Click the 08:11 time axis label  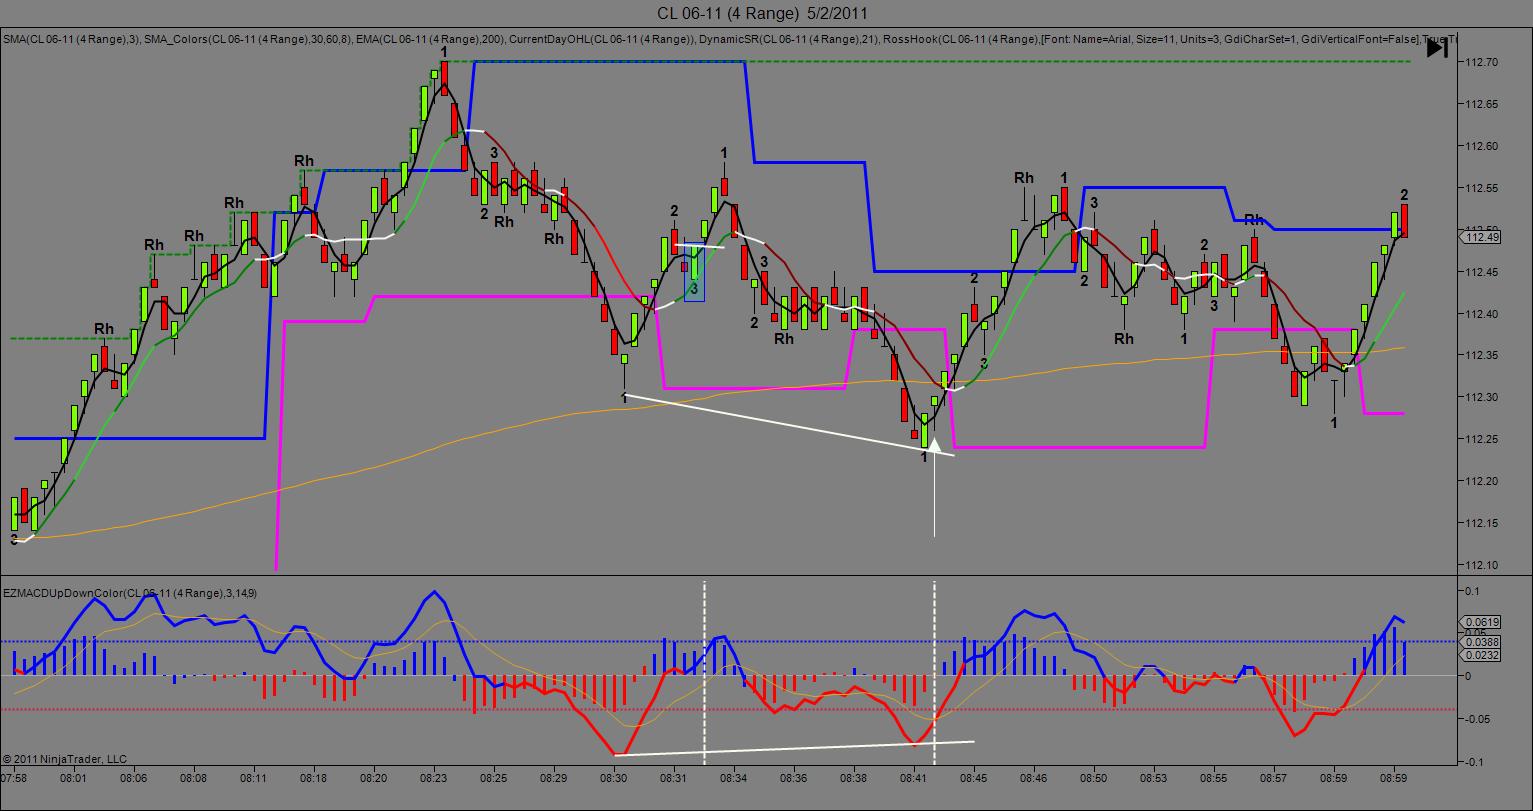254,777
